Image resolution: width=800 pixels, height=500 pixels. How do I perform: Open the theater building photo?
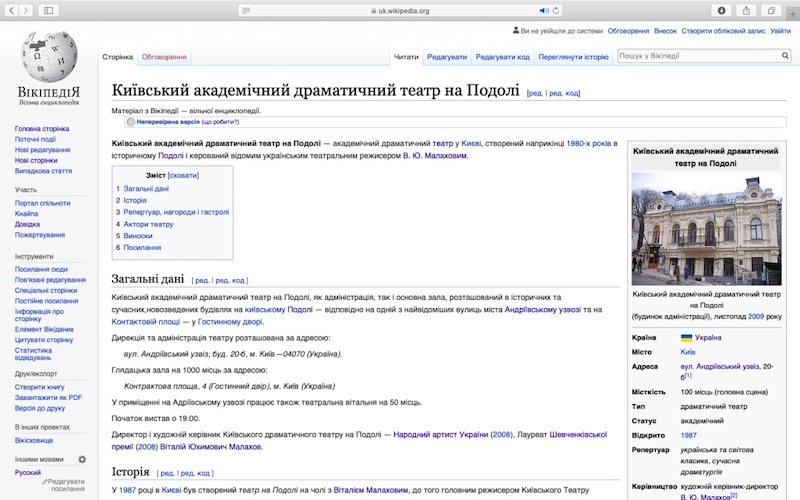706,229
